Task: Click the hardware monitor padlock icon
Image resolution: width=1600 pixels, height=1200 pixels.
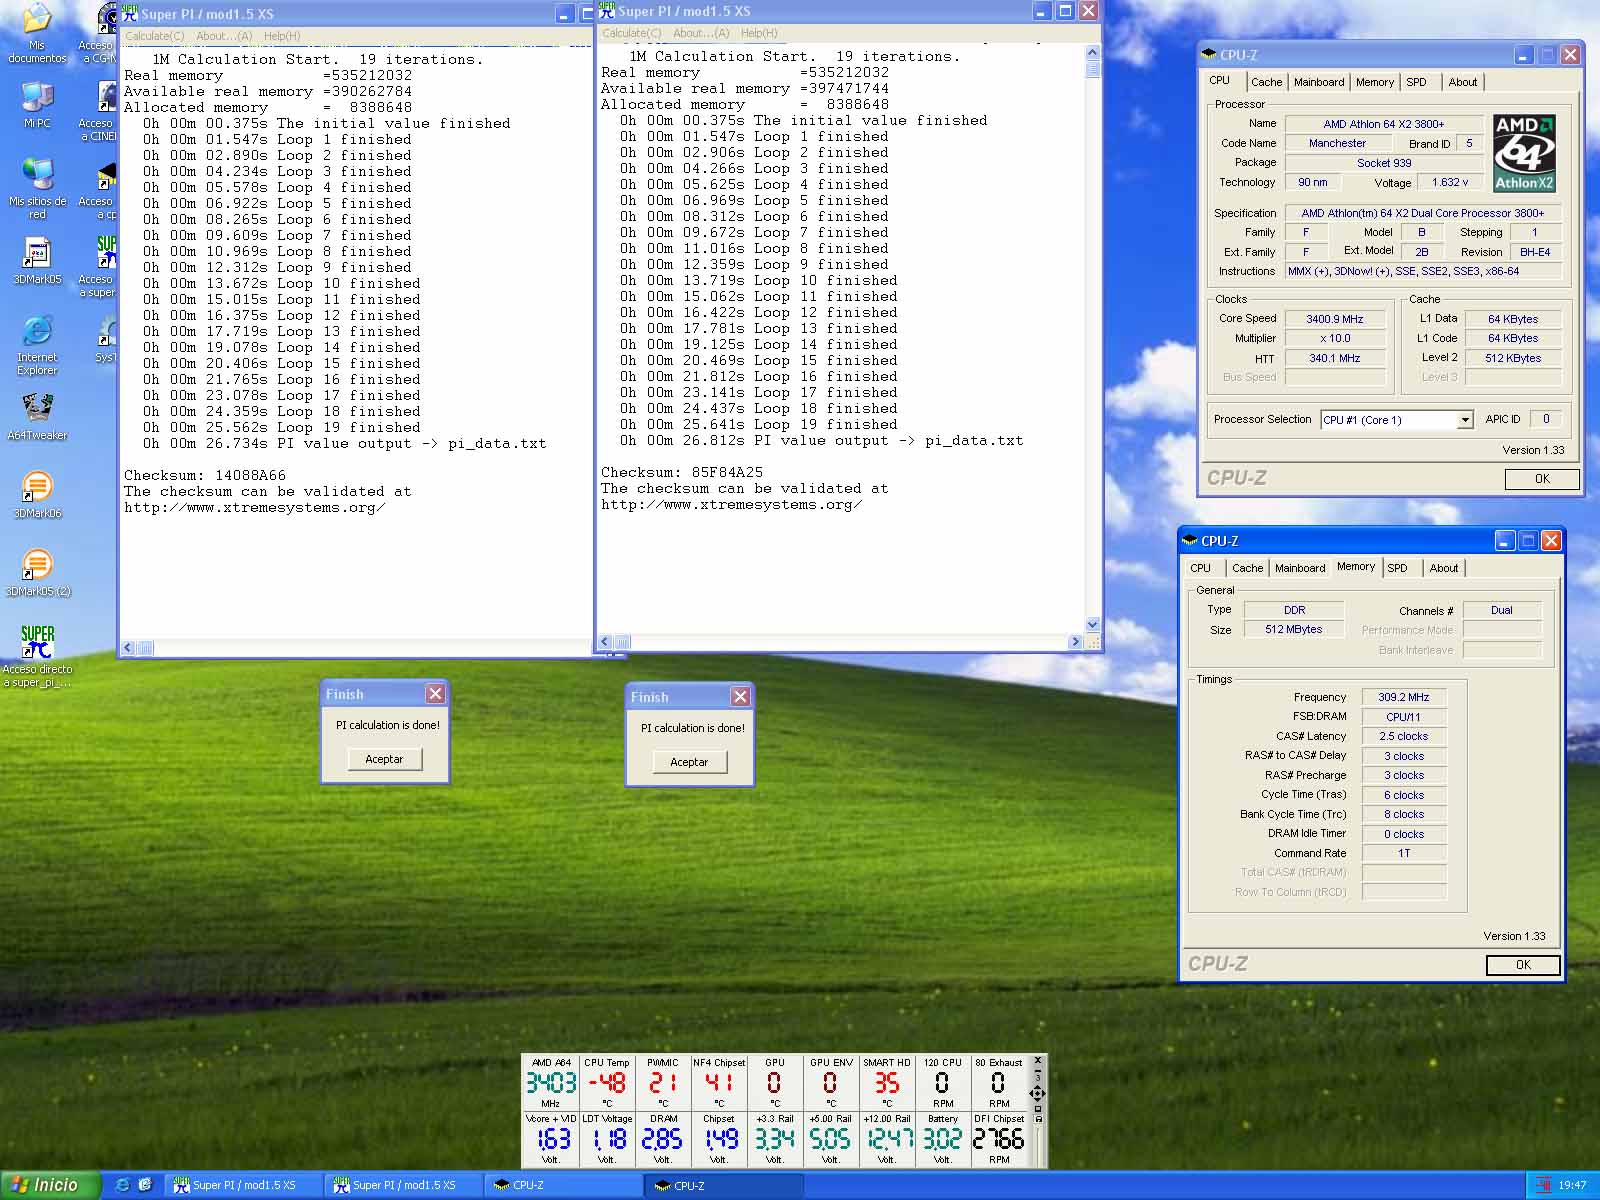Action: (1038, 1119)
